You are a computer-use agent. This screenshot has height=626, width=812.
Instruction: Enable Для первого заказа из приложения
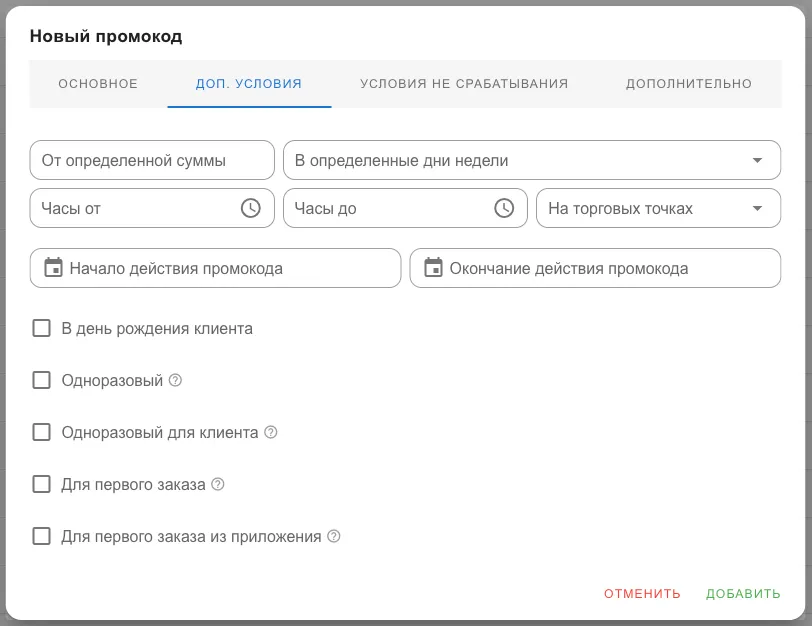[41, 536]
